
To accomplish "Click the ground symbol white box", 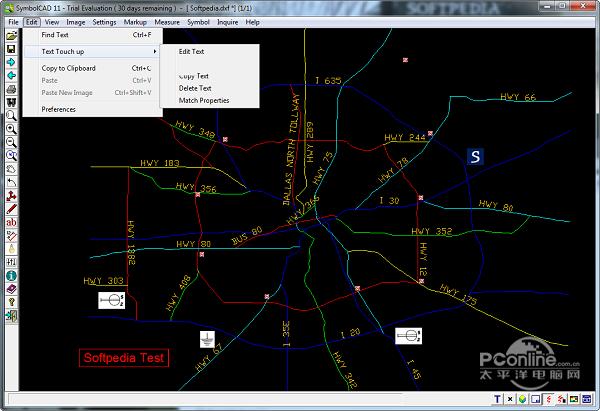I will tap(207, 339).
